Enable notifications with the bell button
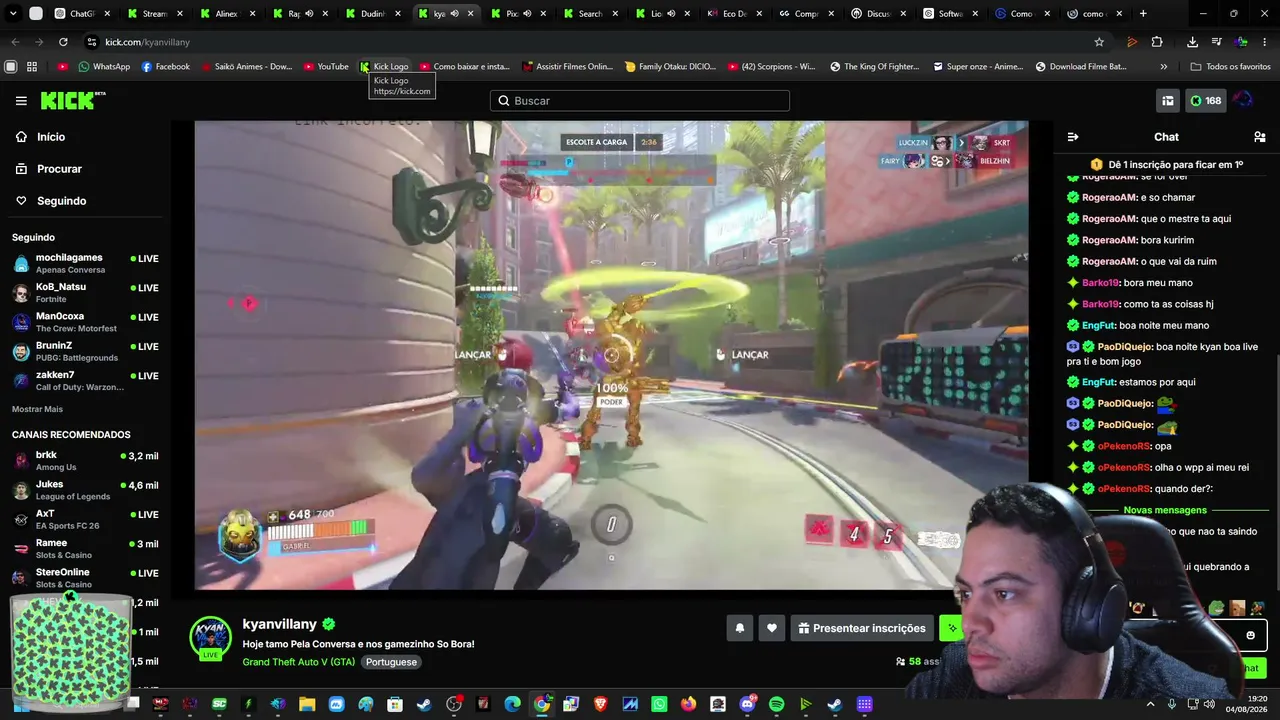Screen dimensions: 1280x720 740,628
